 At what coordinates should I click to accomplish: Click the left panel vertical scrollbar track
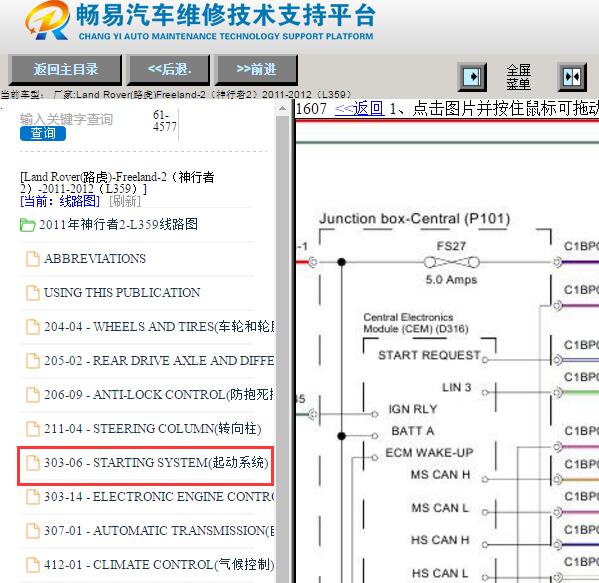(282, 349)
